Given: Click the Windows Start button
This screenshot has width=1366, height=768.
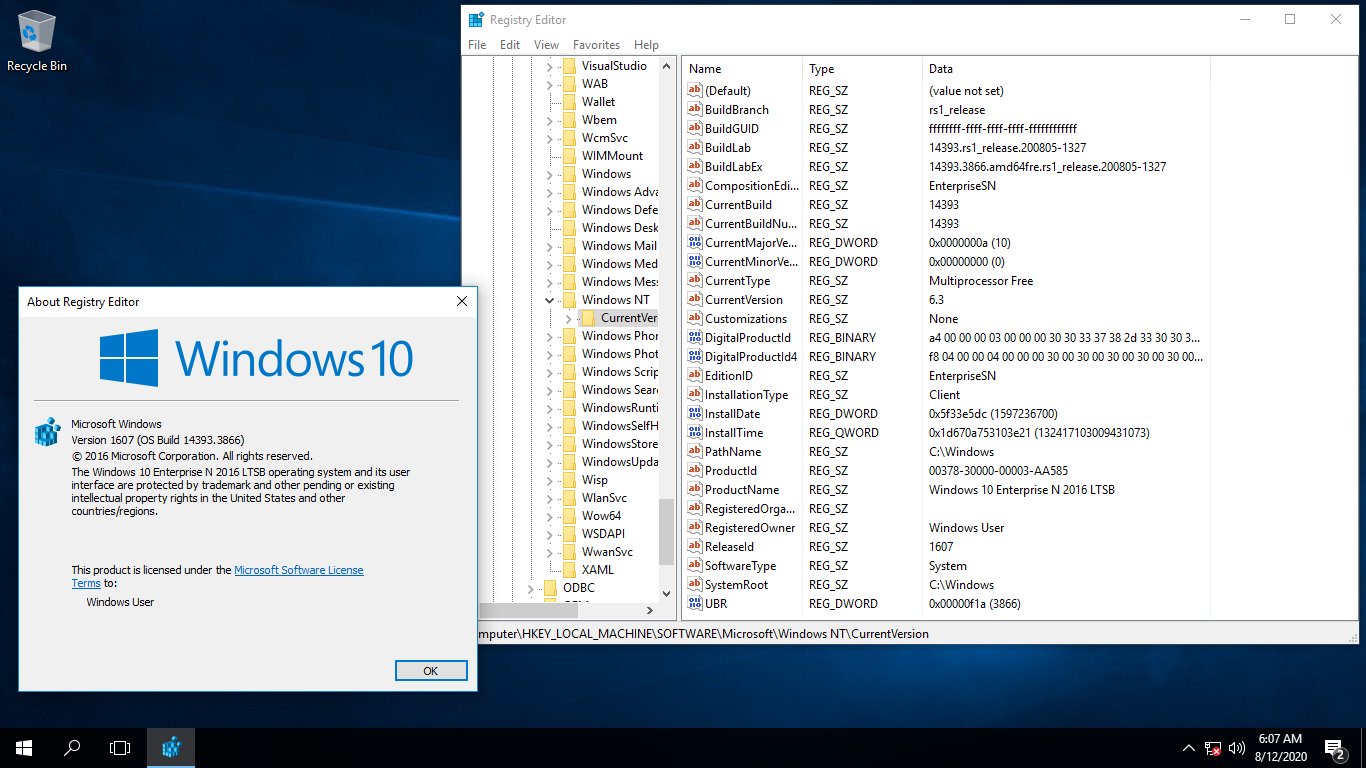Looking at the screenshot, I should [x=24, y=748].
